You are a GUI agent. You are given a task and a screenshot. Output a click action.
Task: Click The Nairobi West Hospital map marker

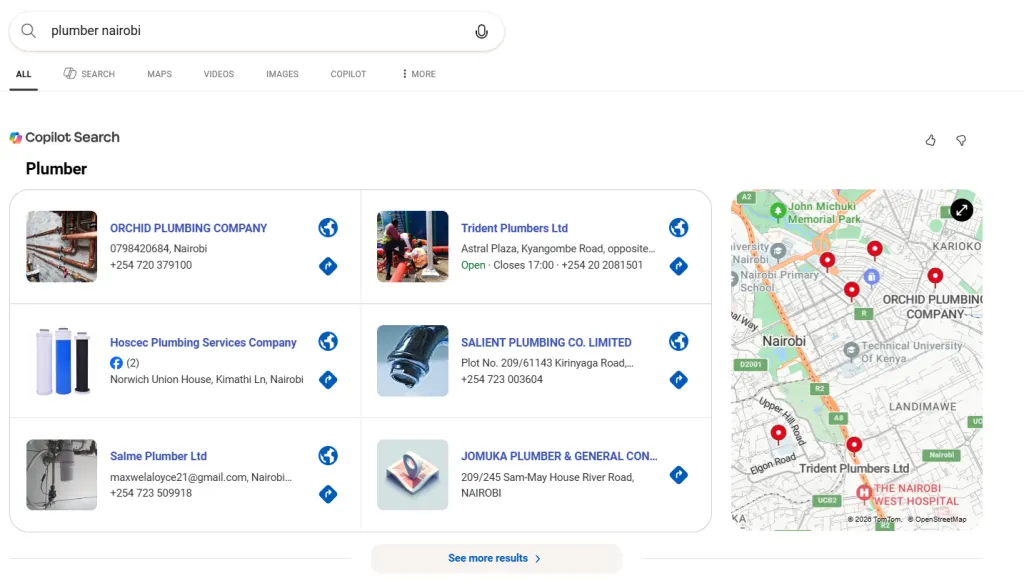click(x=865, y=493)
